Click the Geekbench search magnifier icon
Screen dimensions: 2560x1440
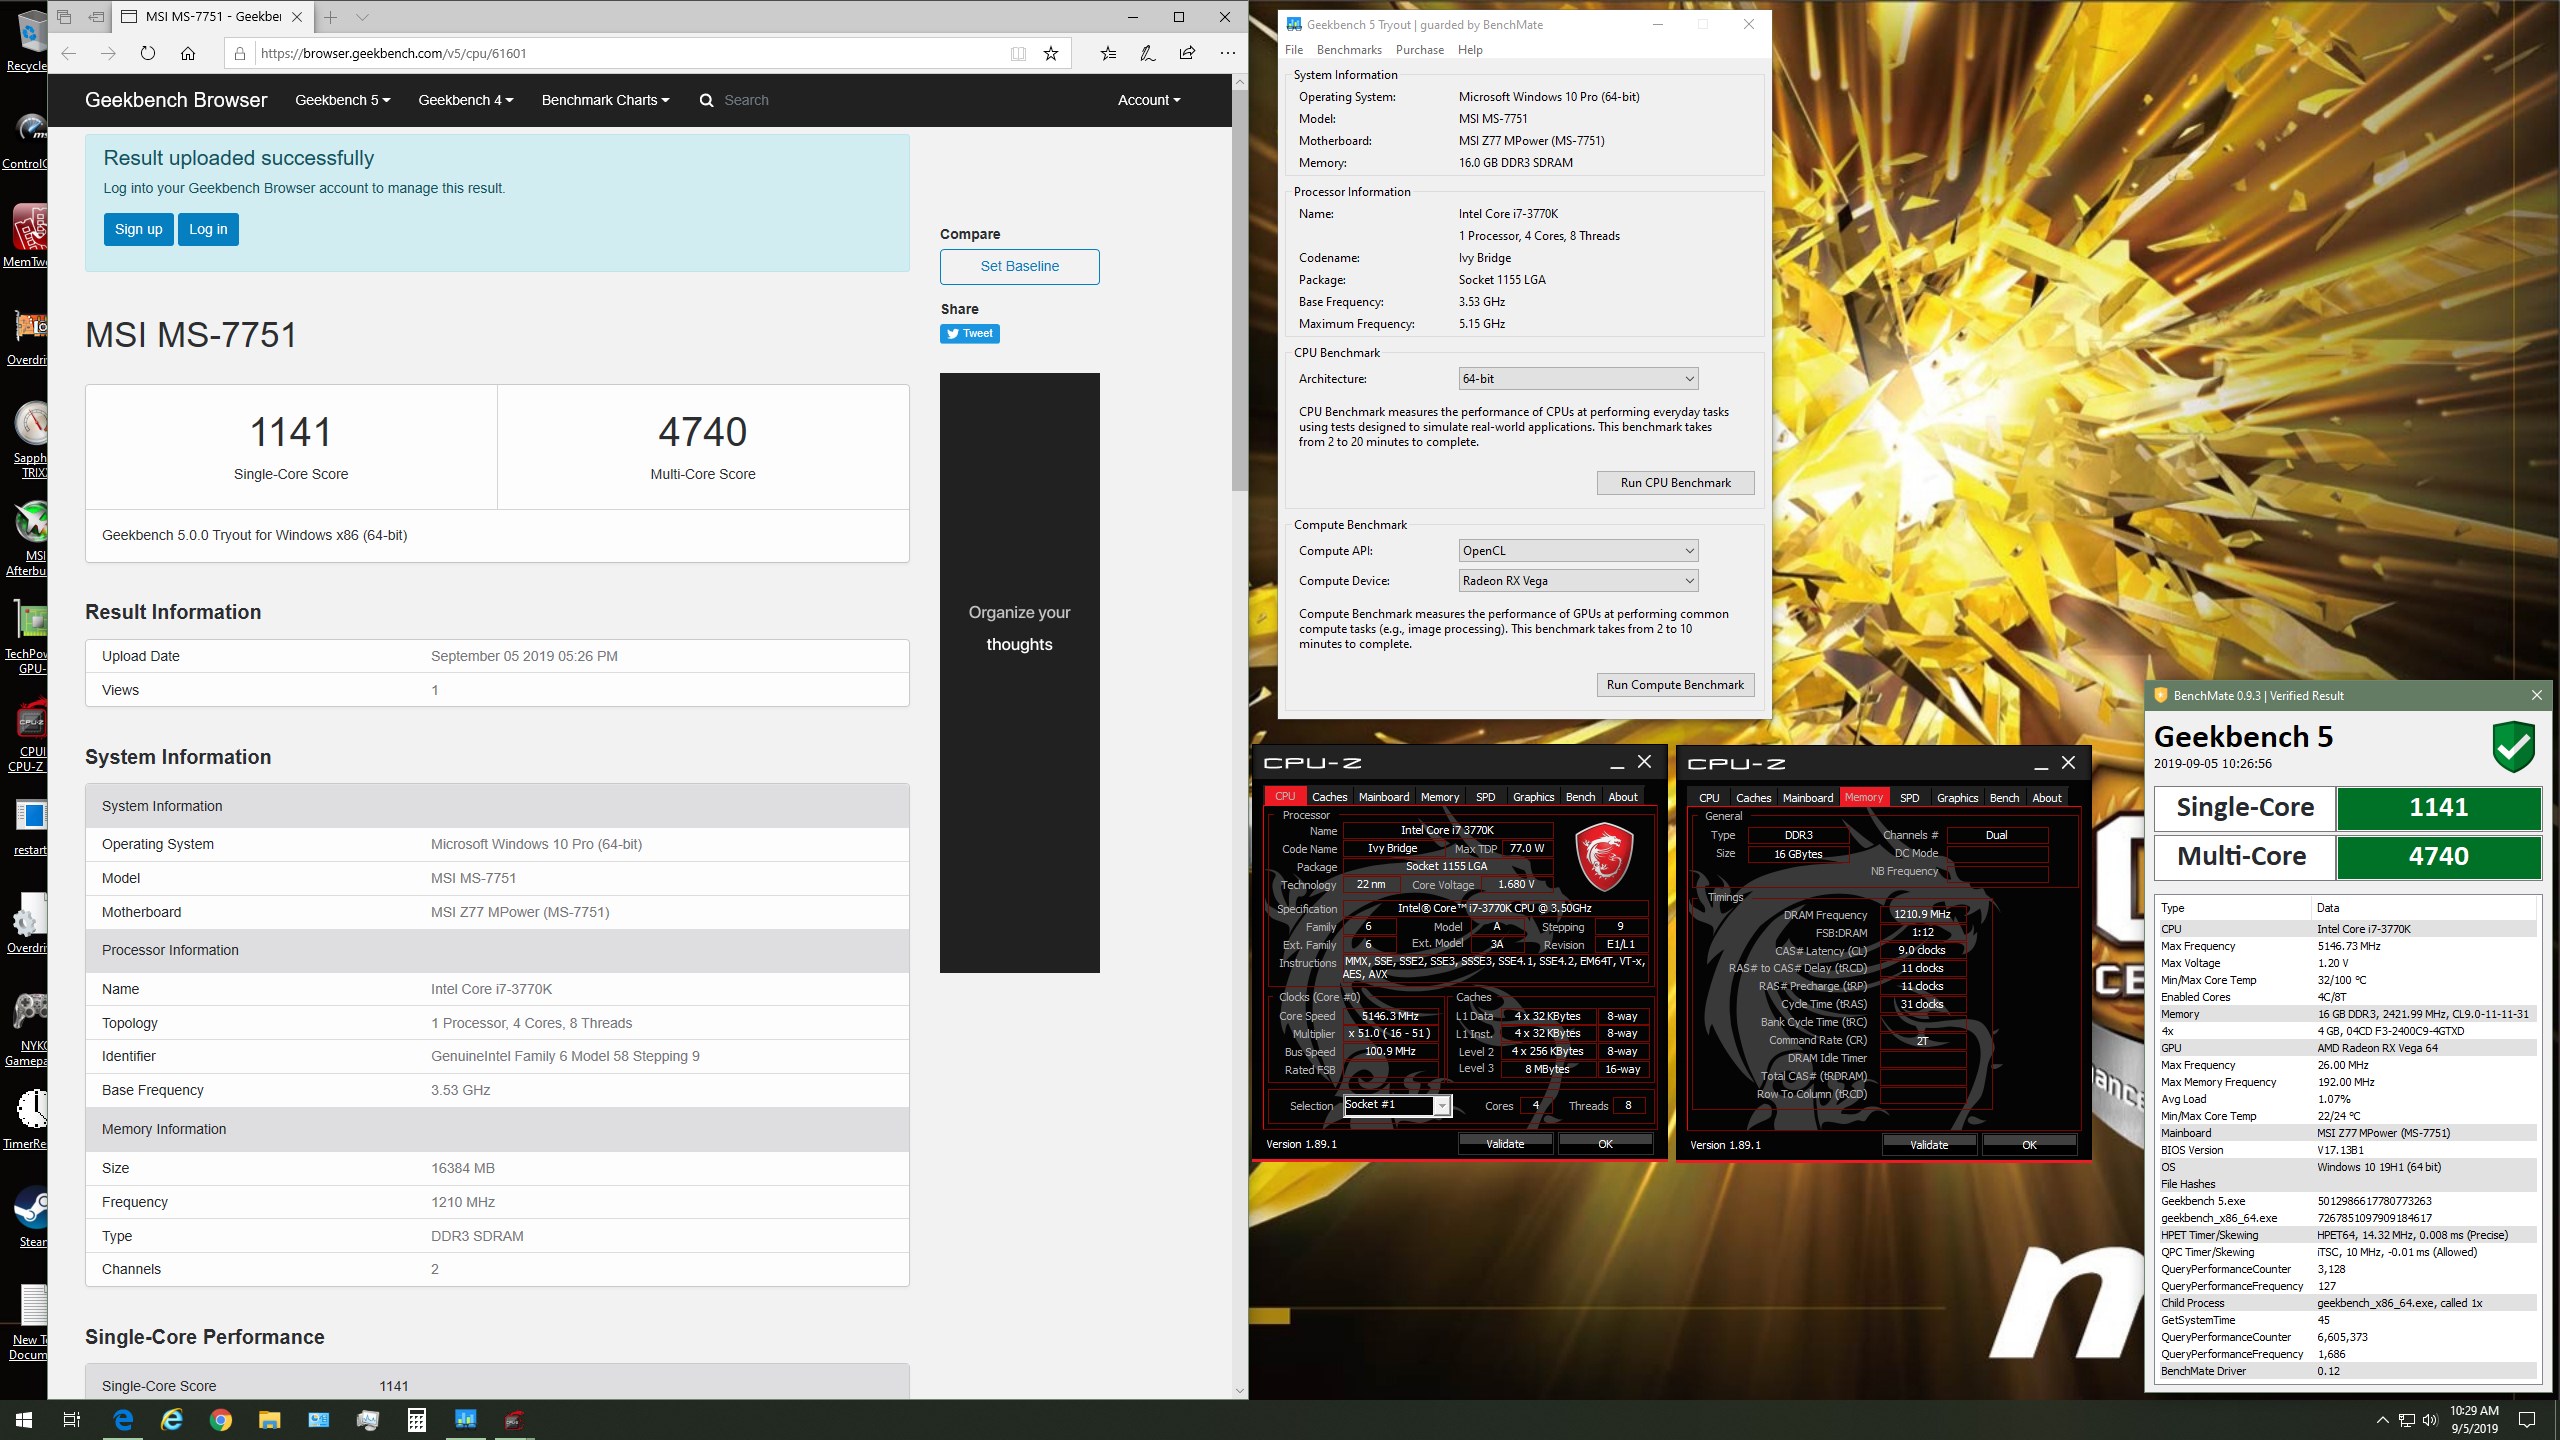pyautogui.click(x=707, y=100)
